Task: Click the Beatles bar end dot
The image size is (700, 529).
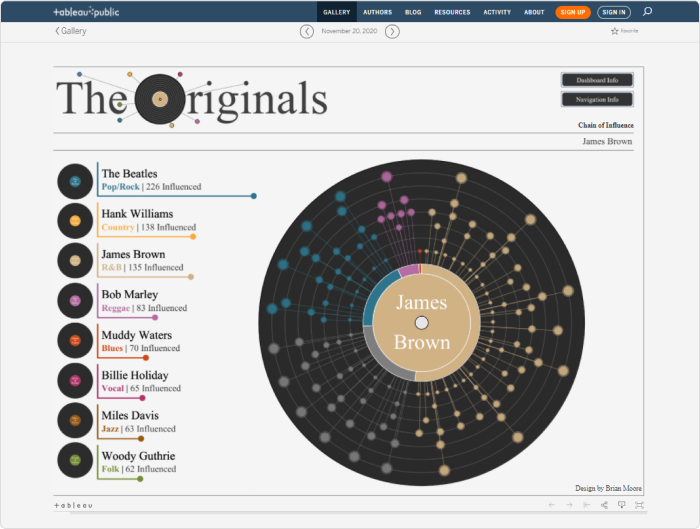Action: [x=254, y=196]
